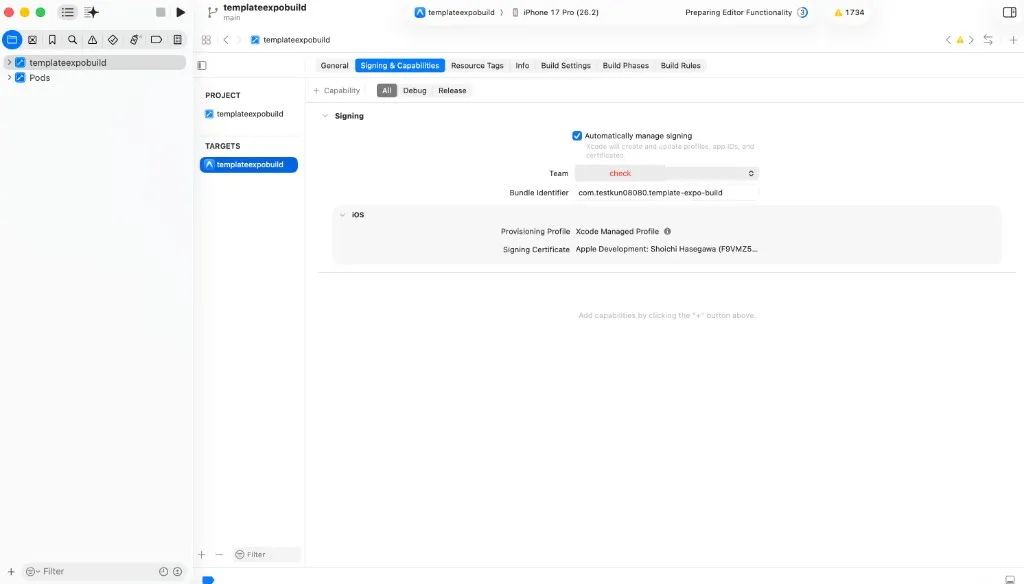Open the Team dropdown

667,173
